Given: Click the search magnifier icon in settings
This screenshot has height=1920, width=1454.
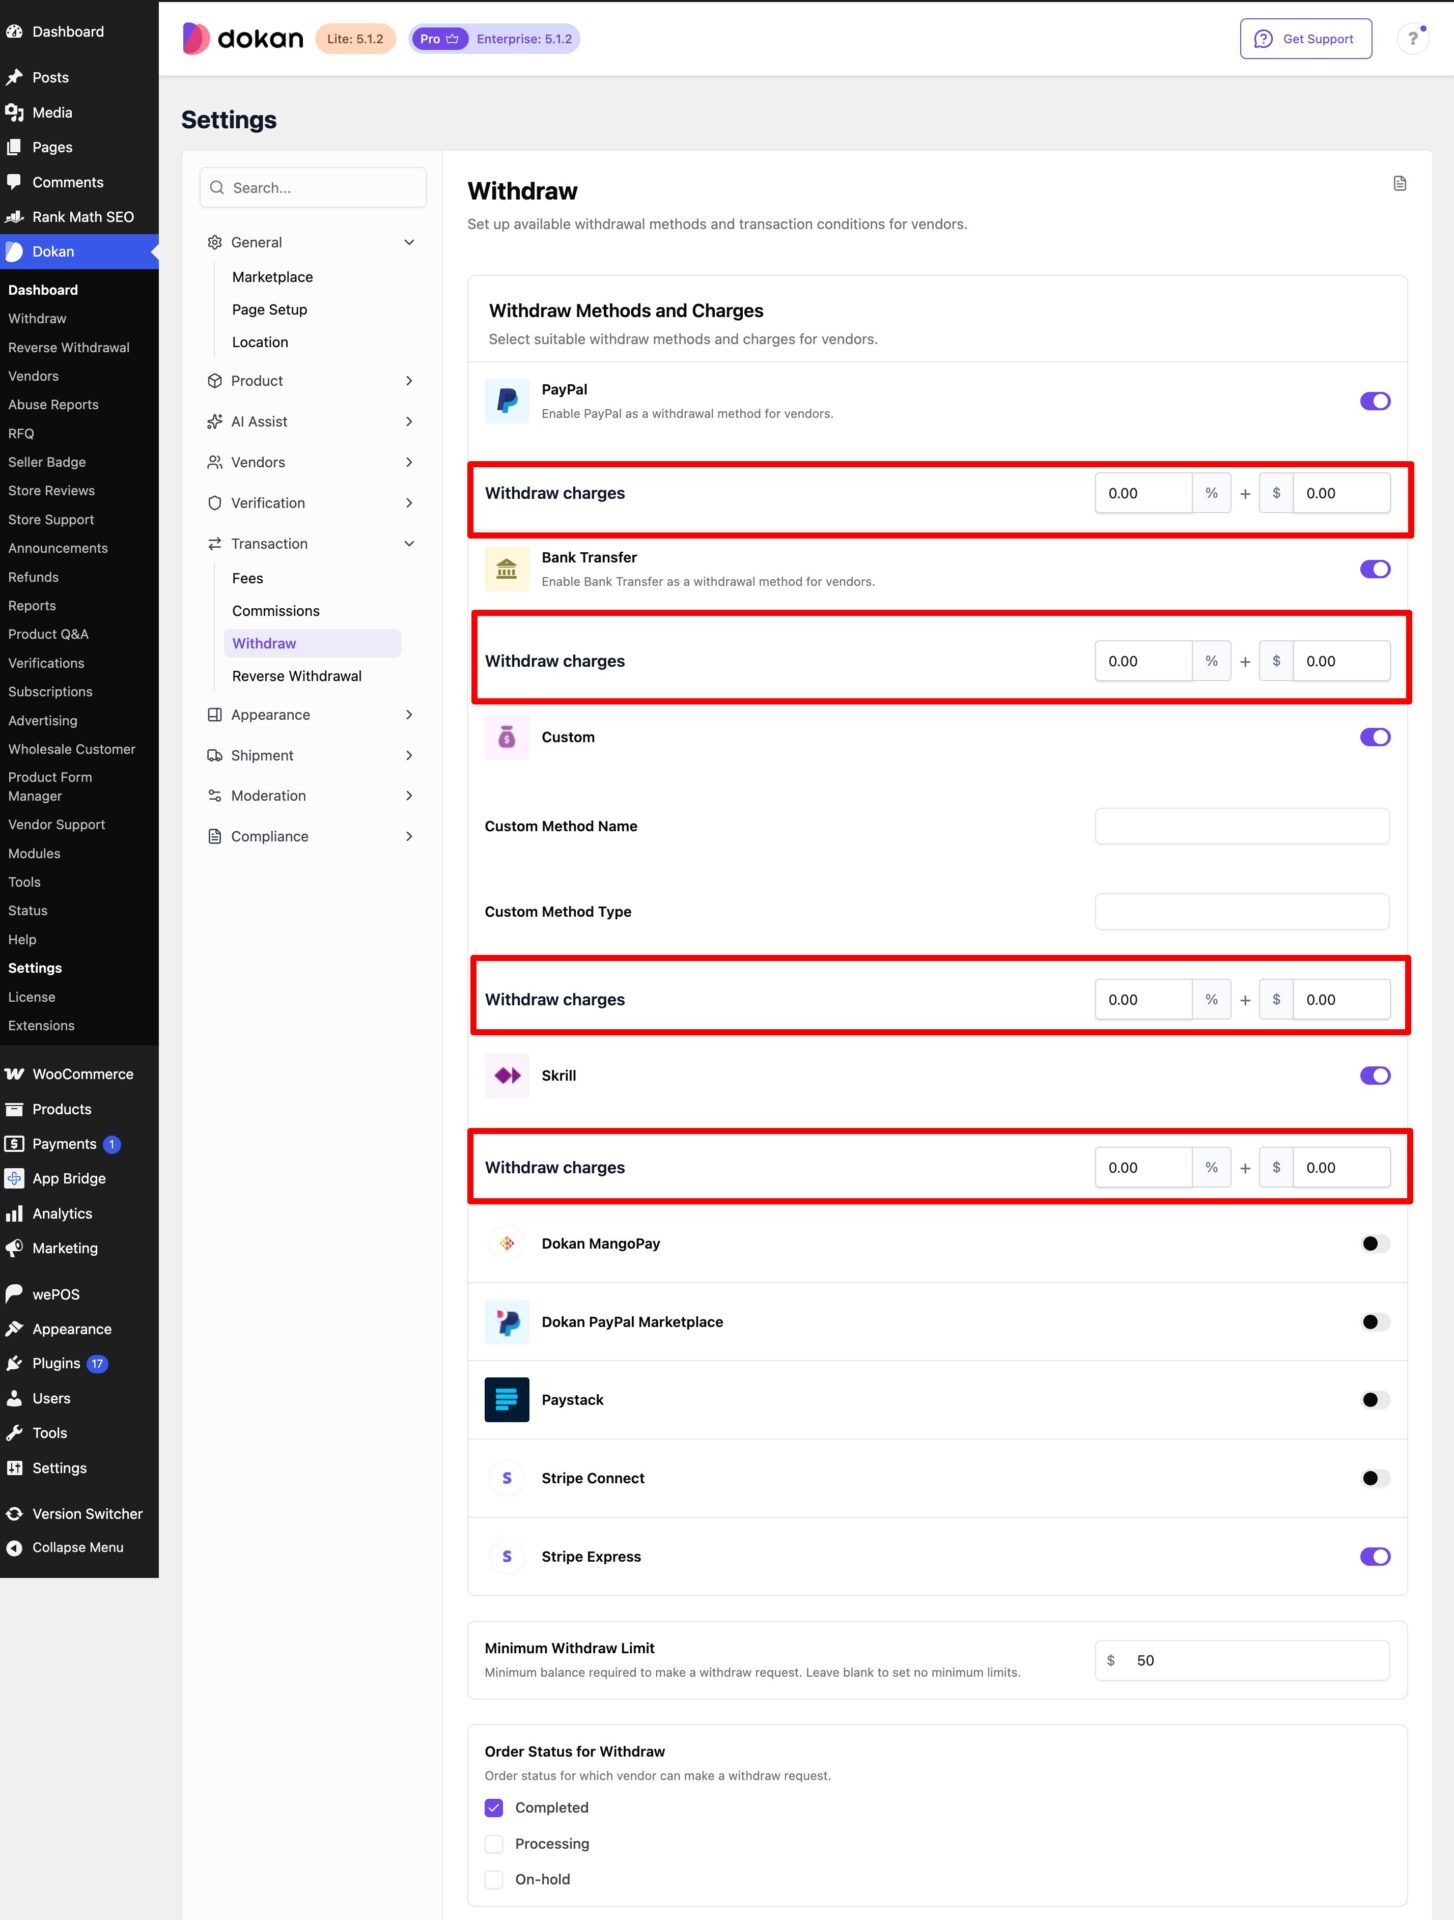Looking at the screenshot, I should pos(217,188).
